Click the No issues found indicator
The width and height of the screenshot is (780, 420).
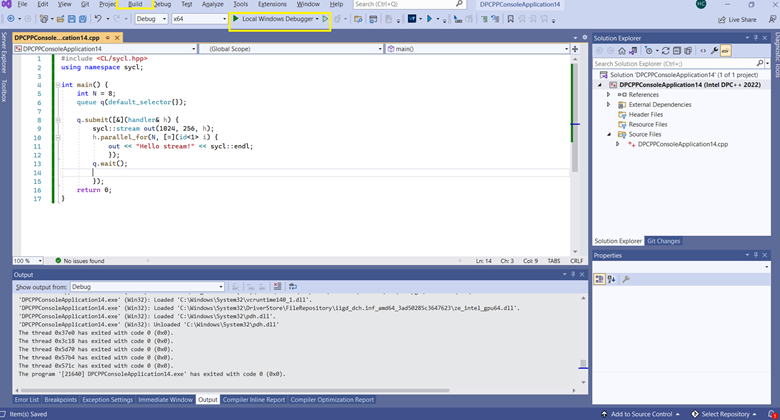[x=80, y=261]
